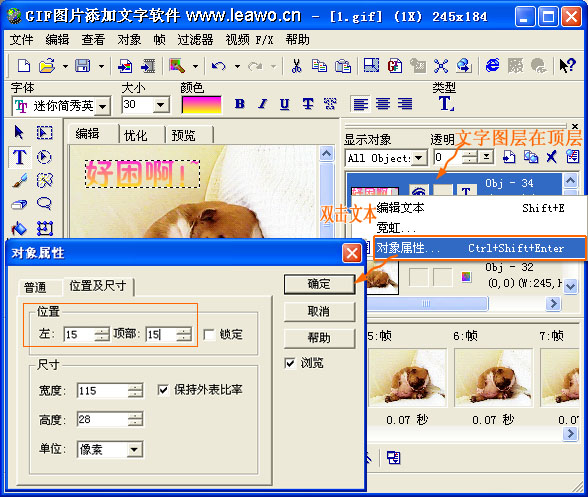Image resolution: width=588 pixels, height=497 pixels.
Task: Underline the text
Action: [285, 104]
